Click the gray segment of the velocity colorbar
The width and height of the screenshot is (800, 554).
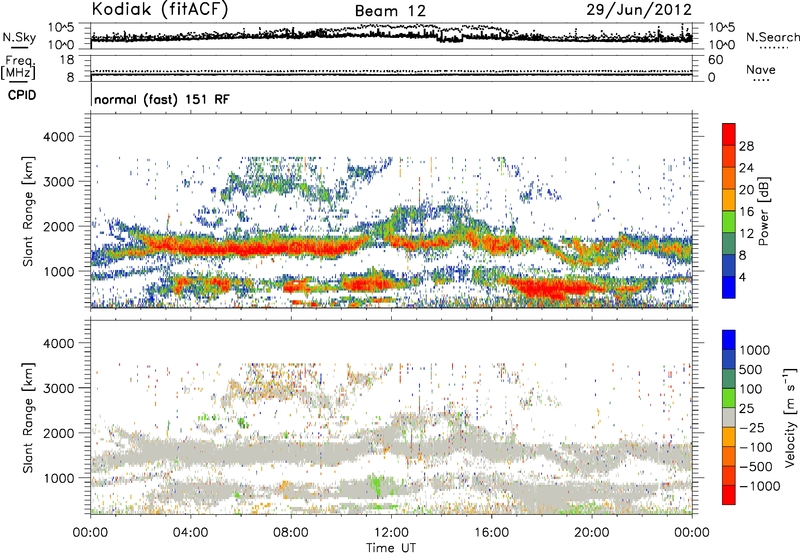click(729, 417)
